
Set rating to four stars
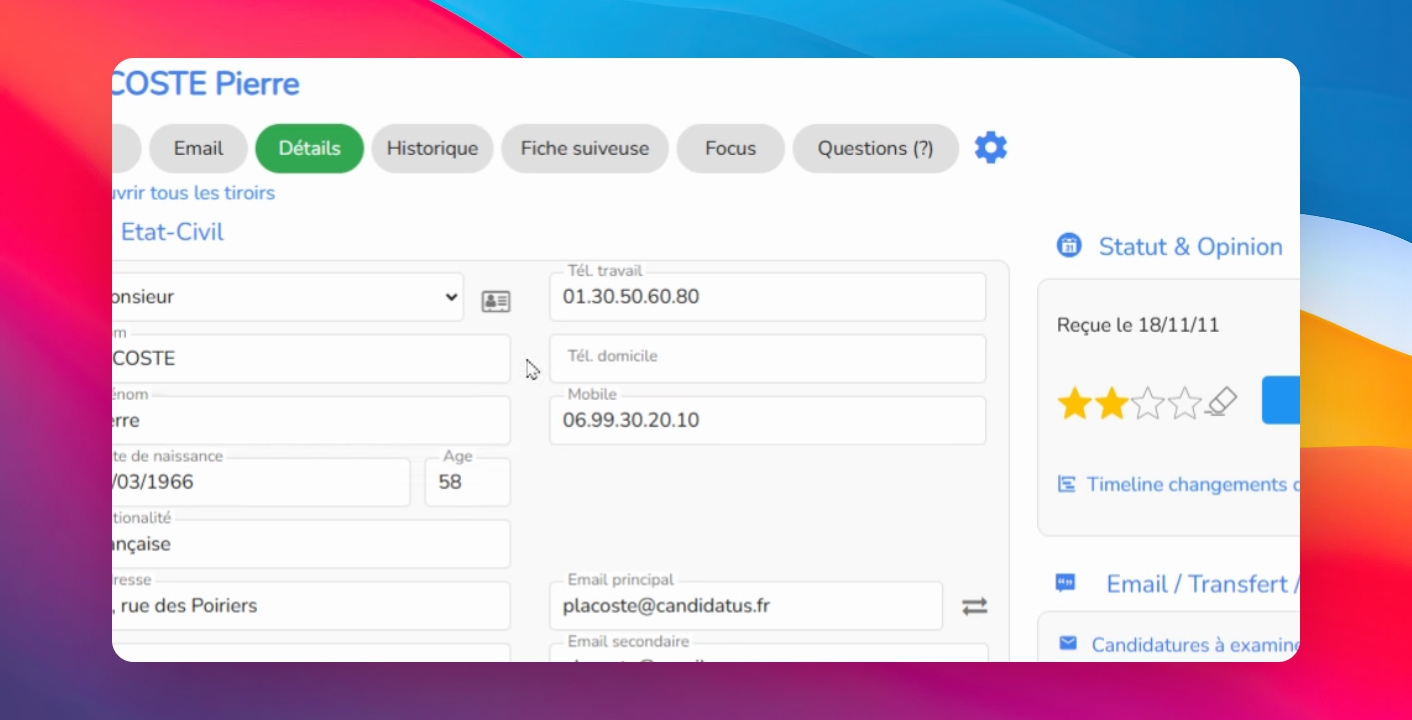click(1185, 404)
